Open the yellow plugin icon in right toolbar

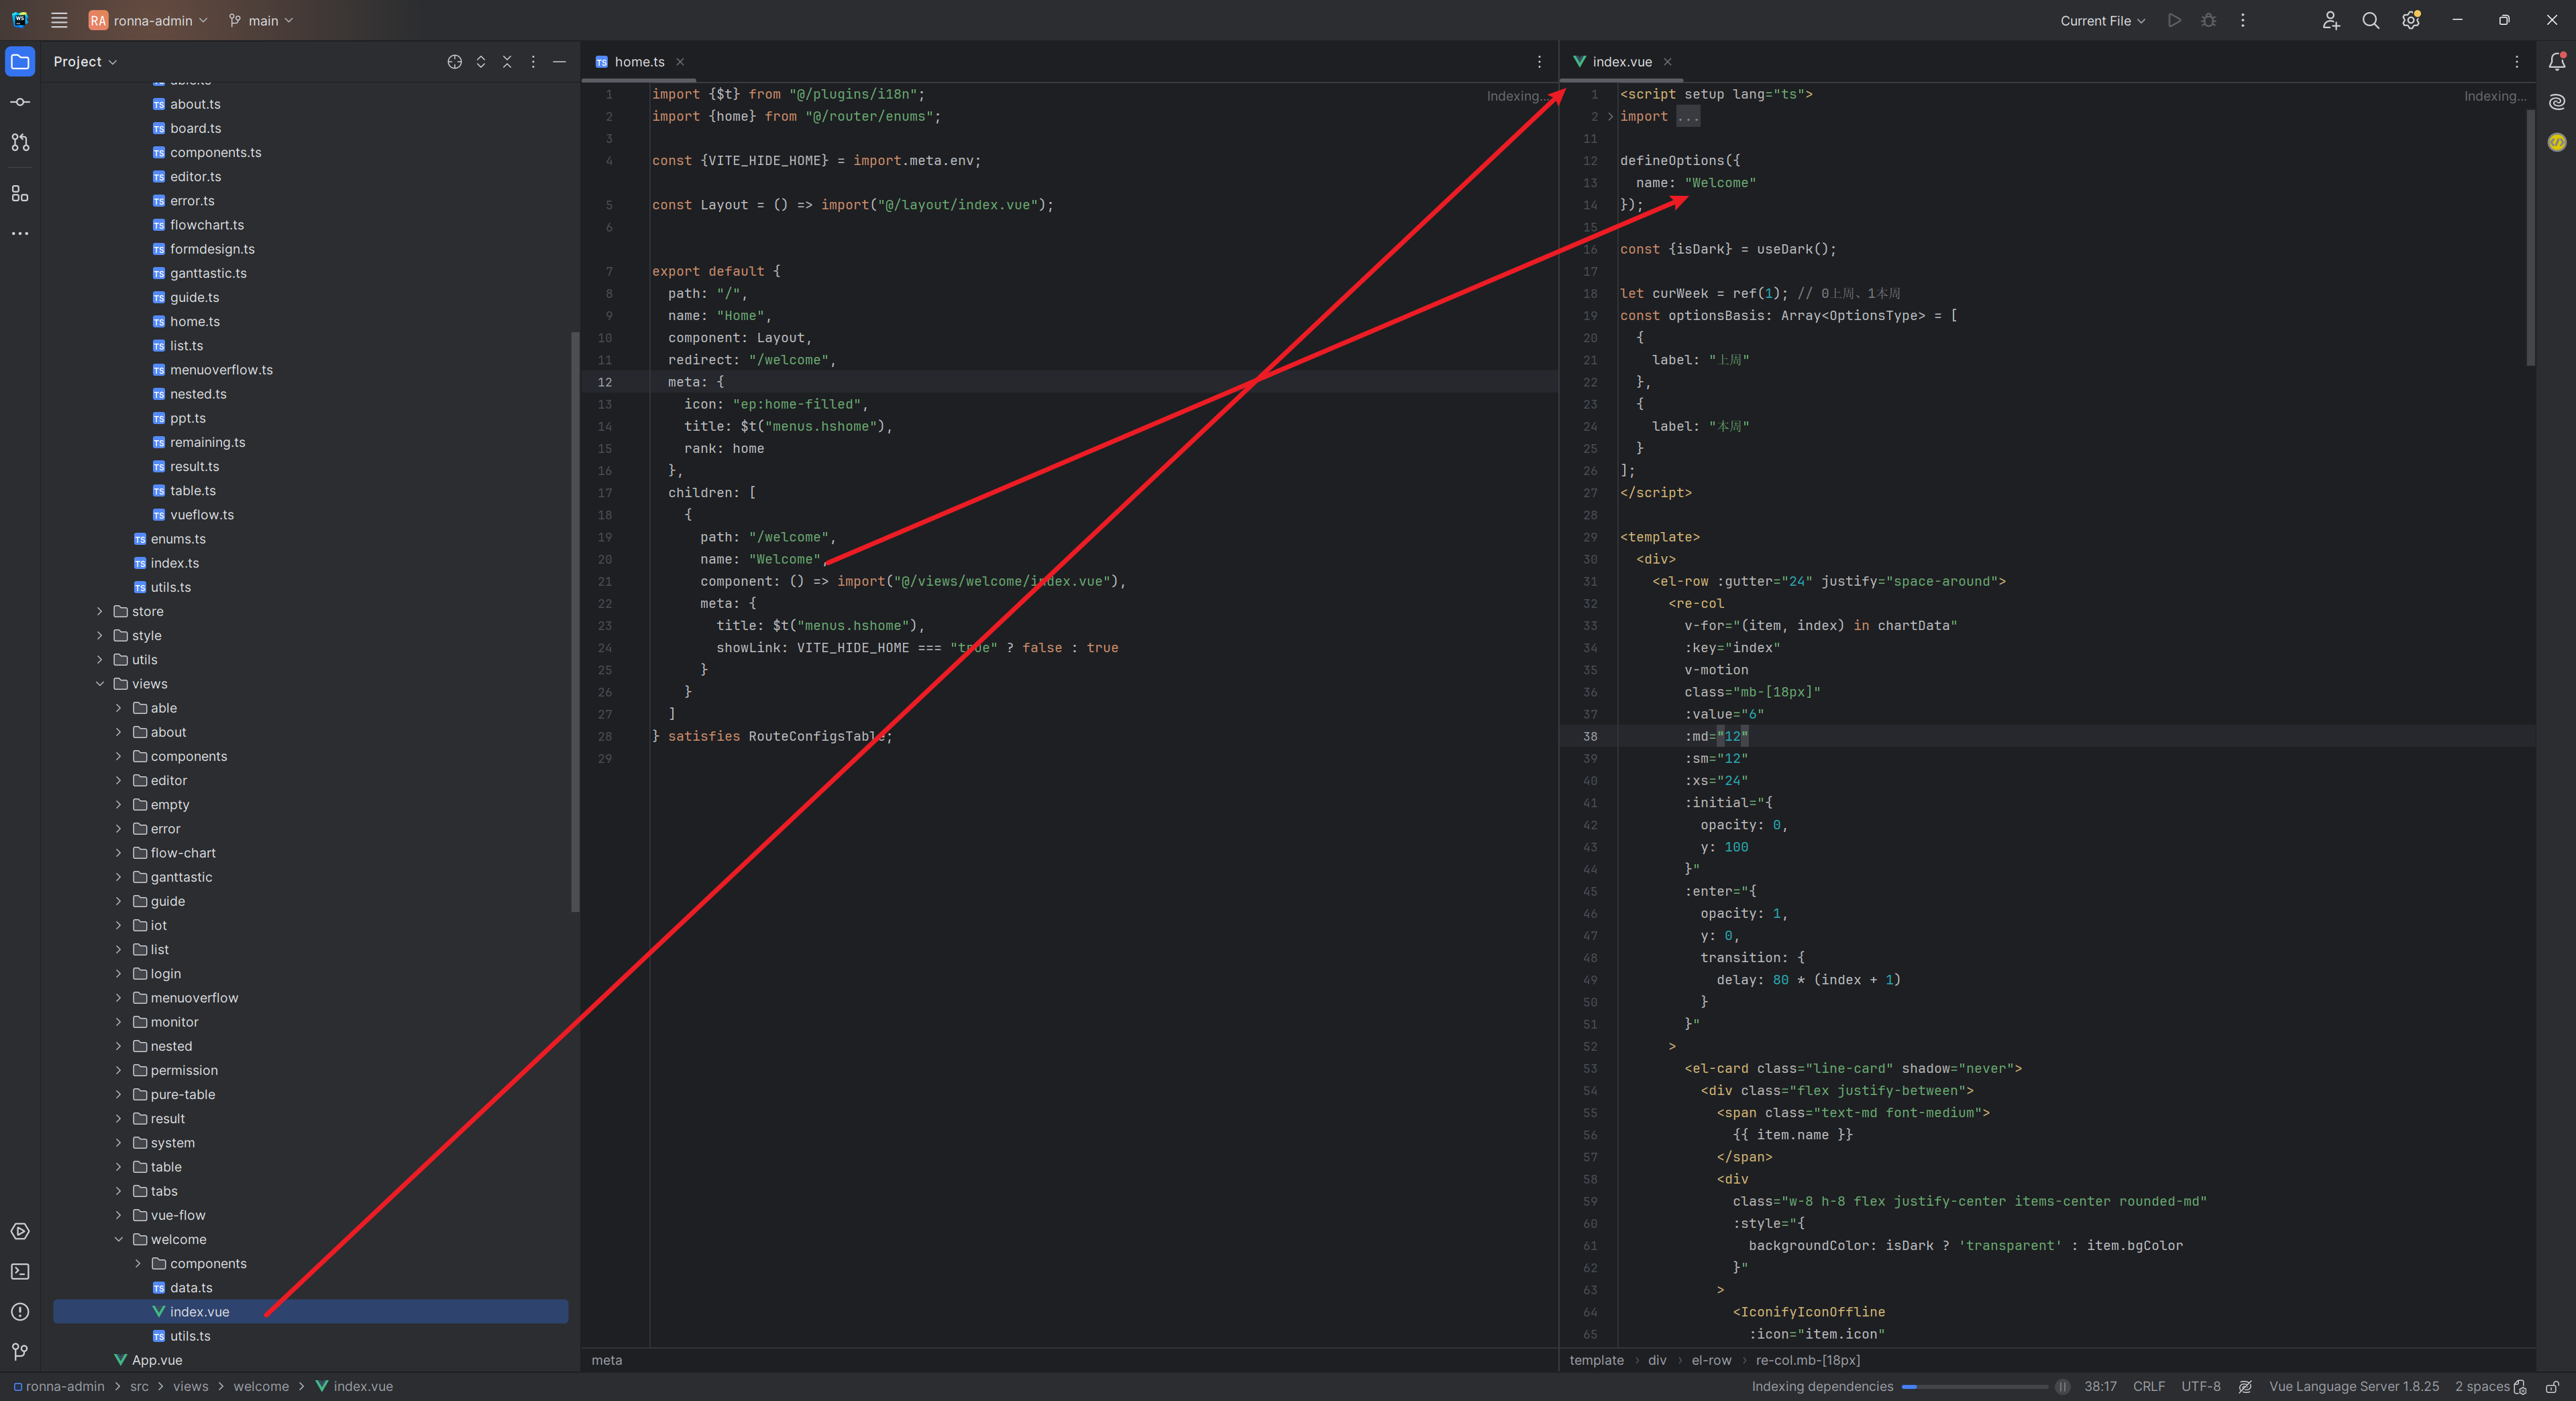(2557, 142)
